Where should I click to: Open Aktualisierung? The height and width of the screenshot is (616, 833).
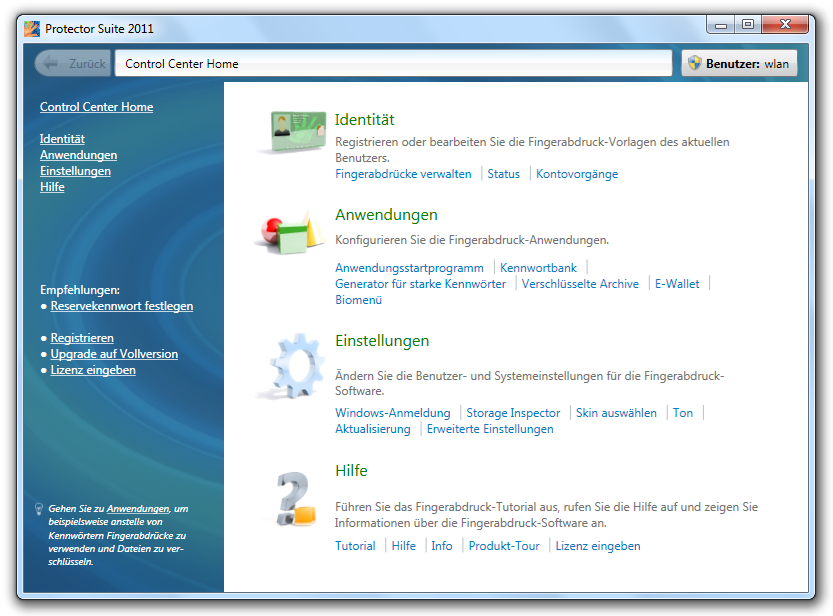pos(373,429)
